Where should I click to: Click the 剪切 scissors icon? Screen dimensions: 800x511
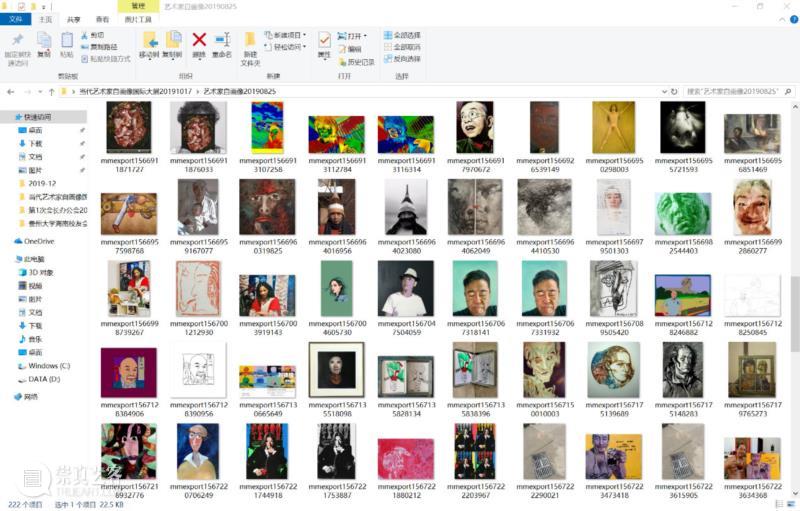(85, 35)
